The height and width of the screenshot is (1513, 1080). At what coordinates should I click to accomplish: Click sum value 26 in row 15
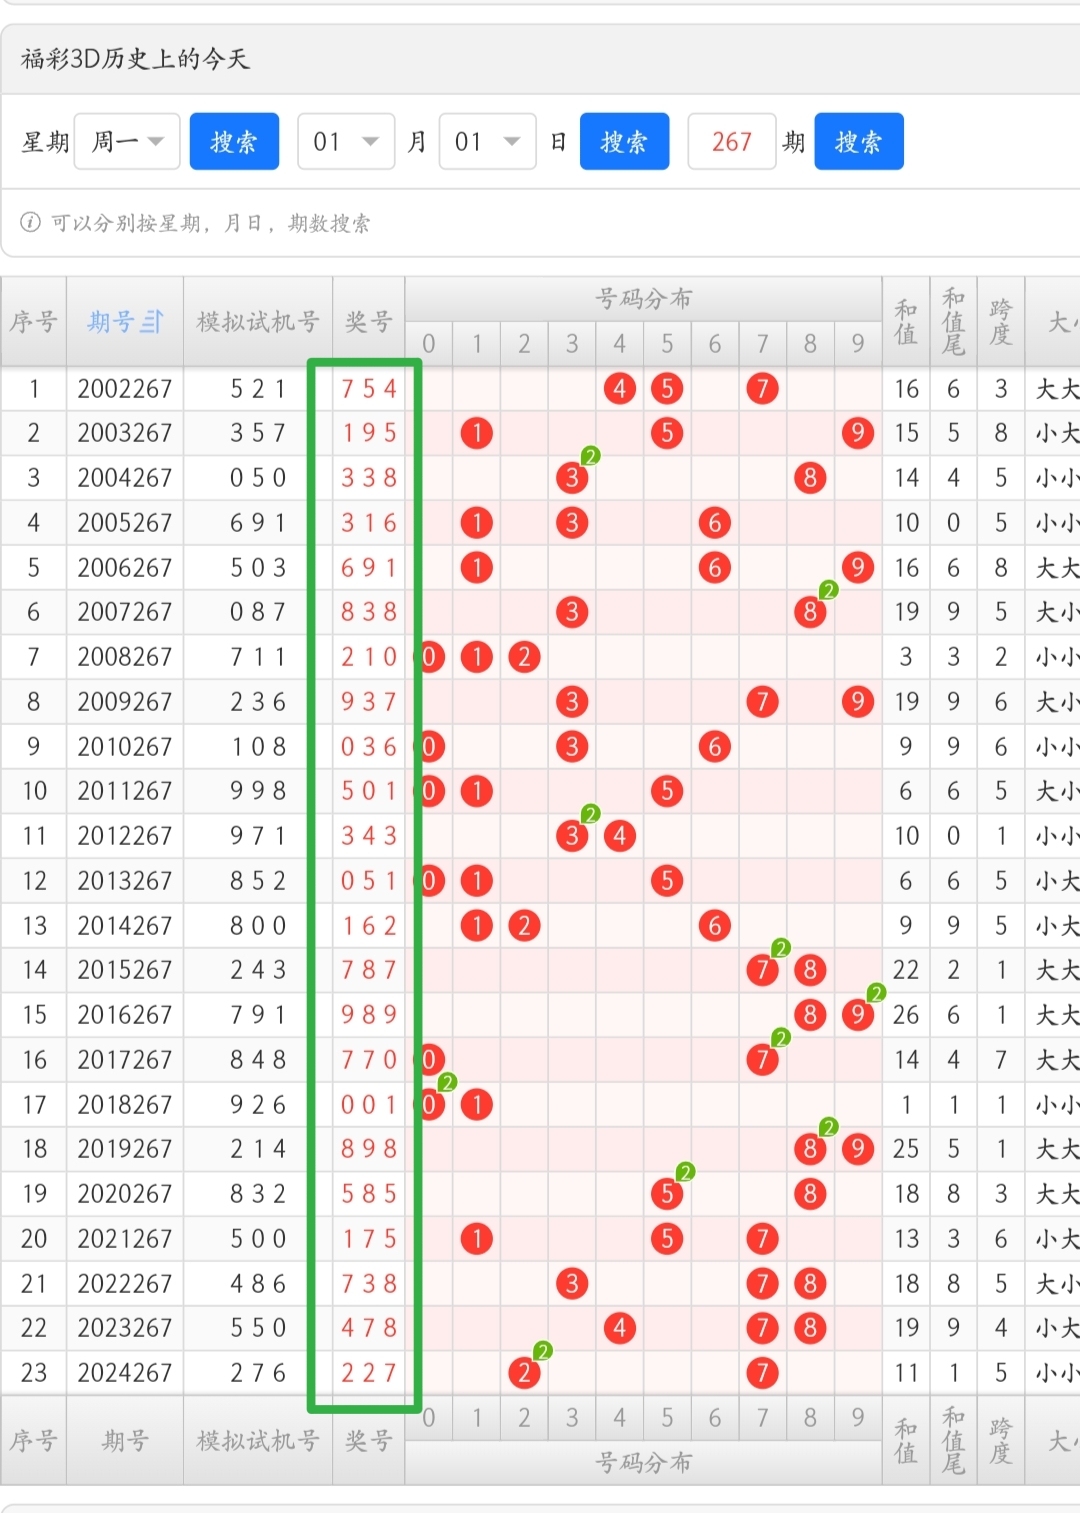tap(906, 1015)
